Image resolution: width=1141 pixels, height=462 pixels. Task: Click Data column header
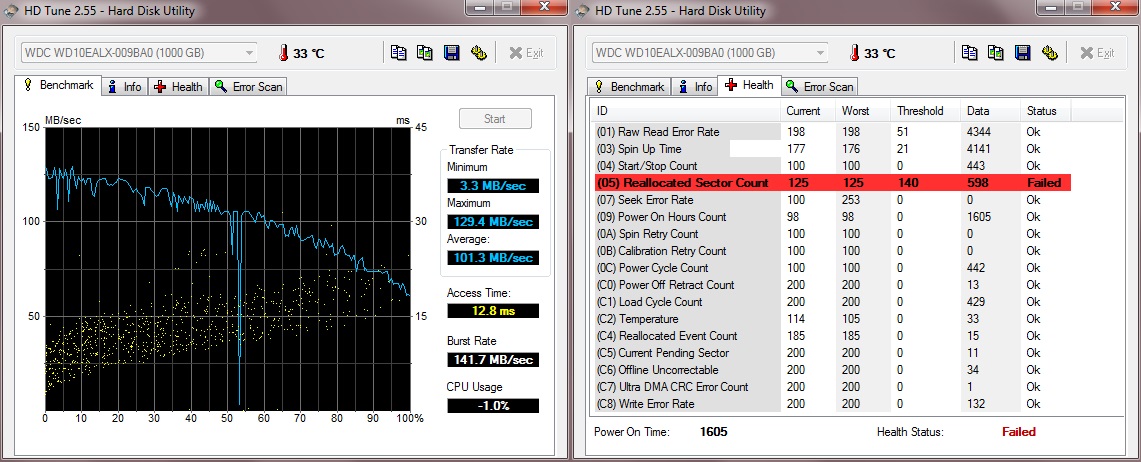[991, 111]
